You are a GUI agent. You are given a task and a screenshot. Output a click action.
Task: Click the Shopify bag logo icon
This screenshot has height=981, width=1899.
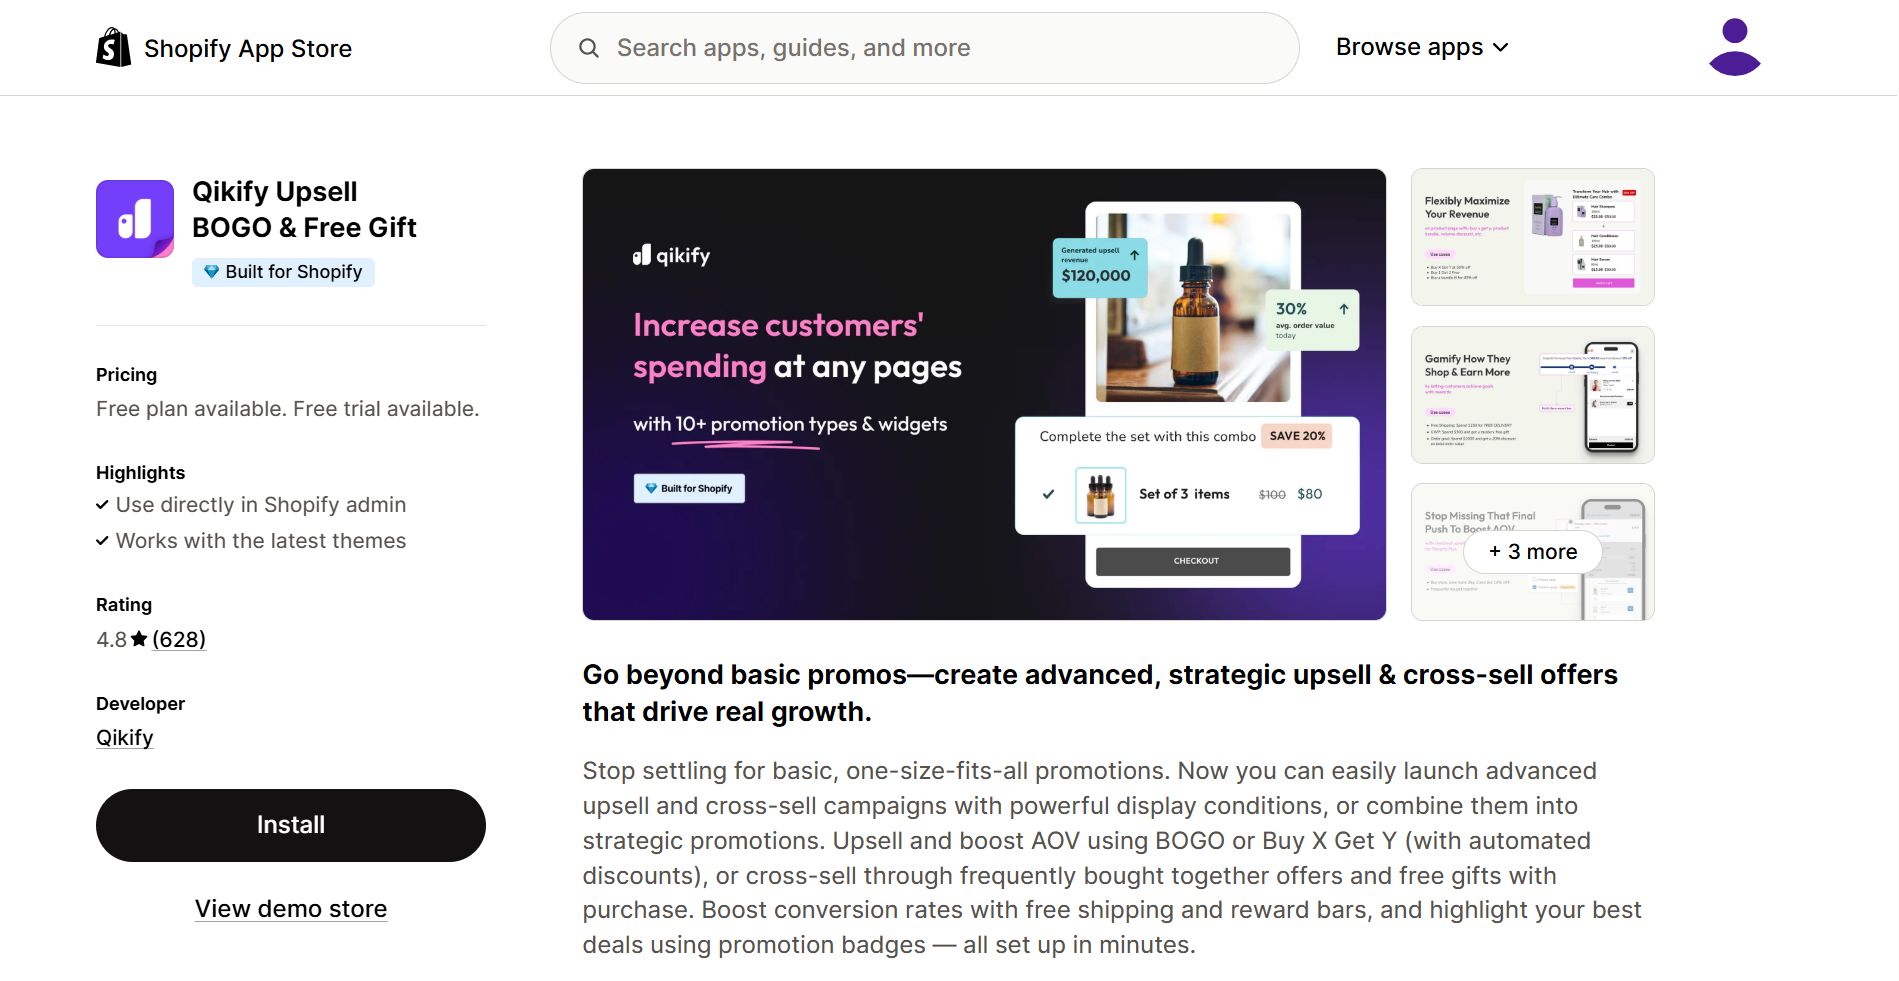click(113, 48)
